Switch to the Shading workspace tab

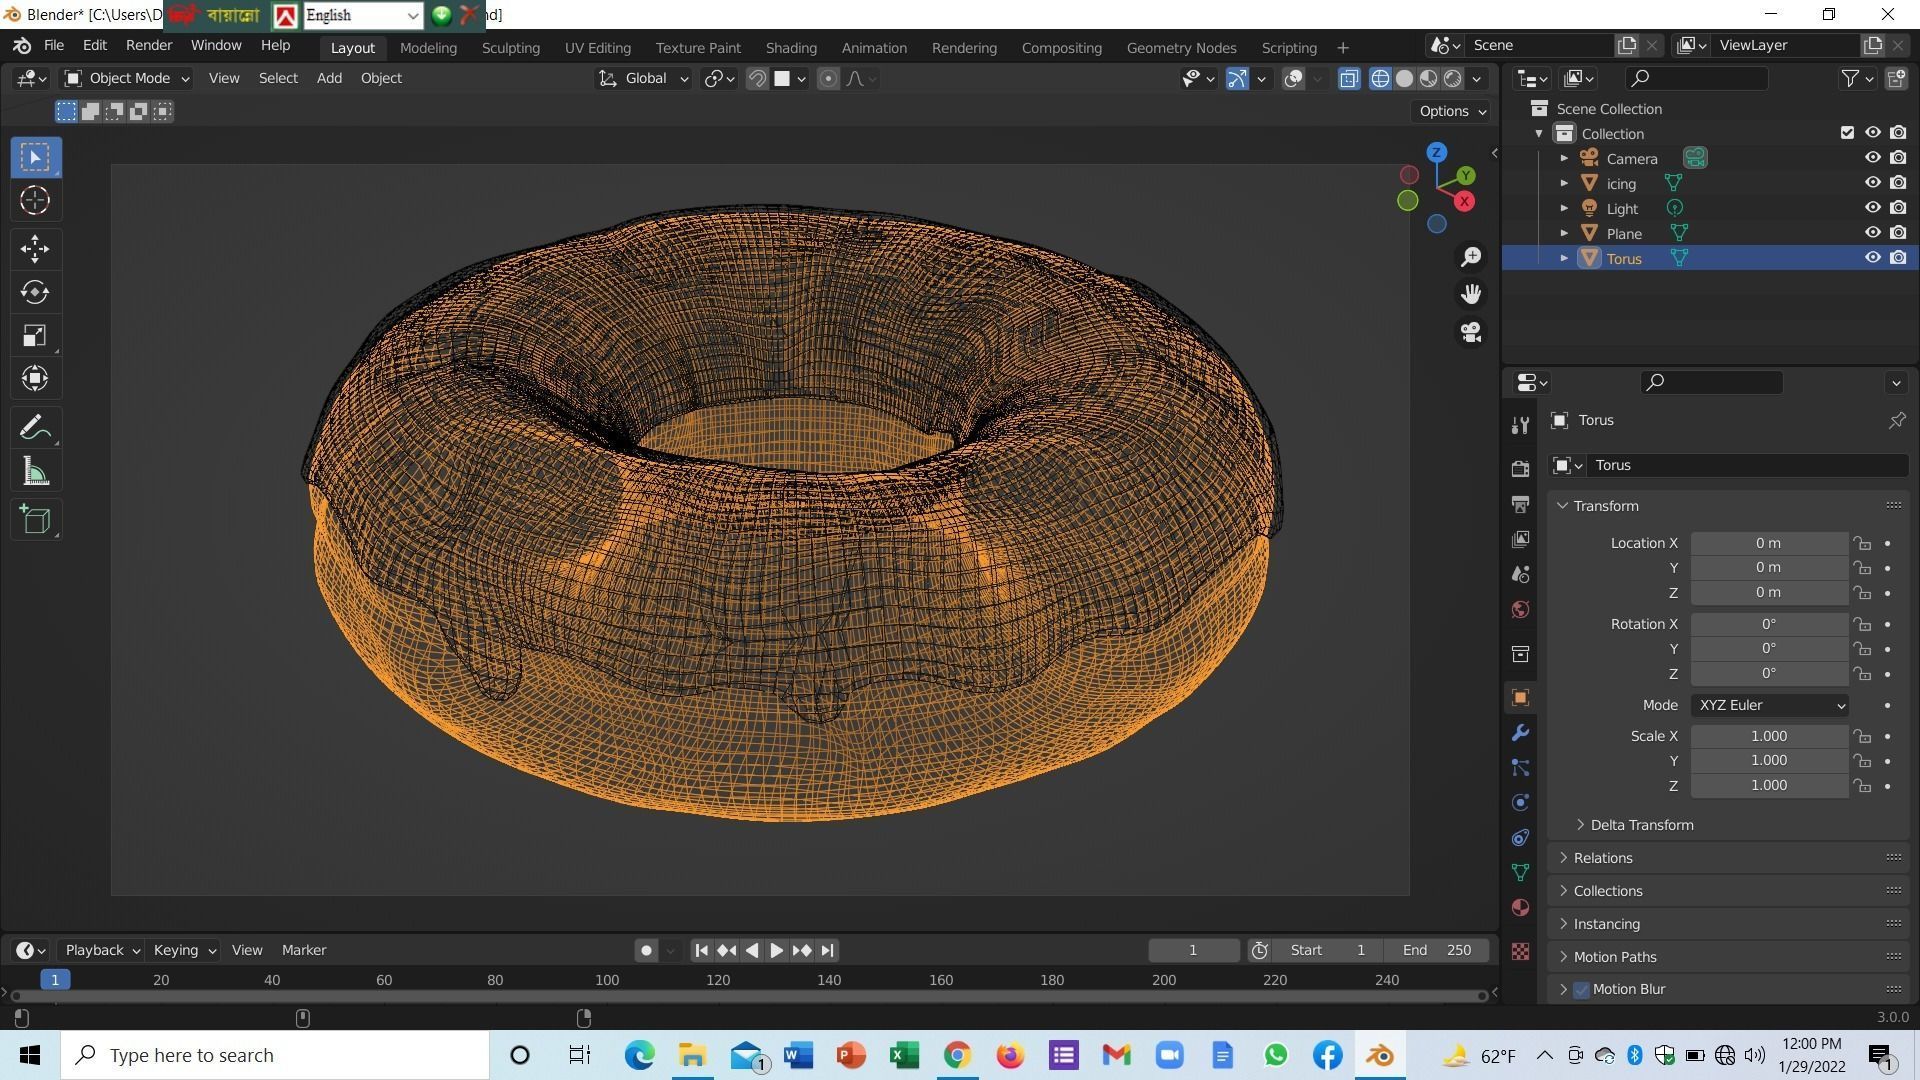(x=791, y=48)
